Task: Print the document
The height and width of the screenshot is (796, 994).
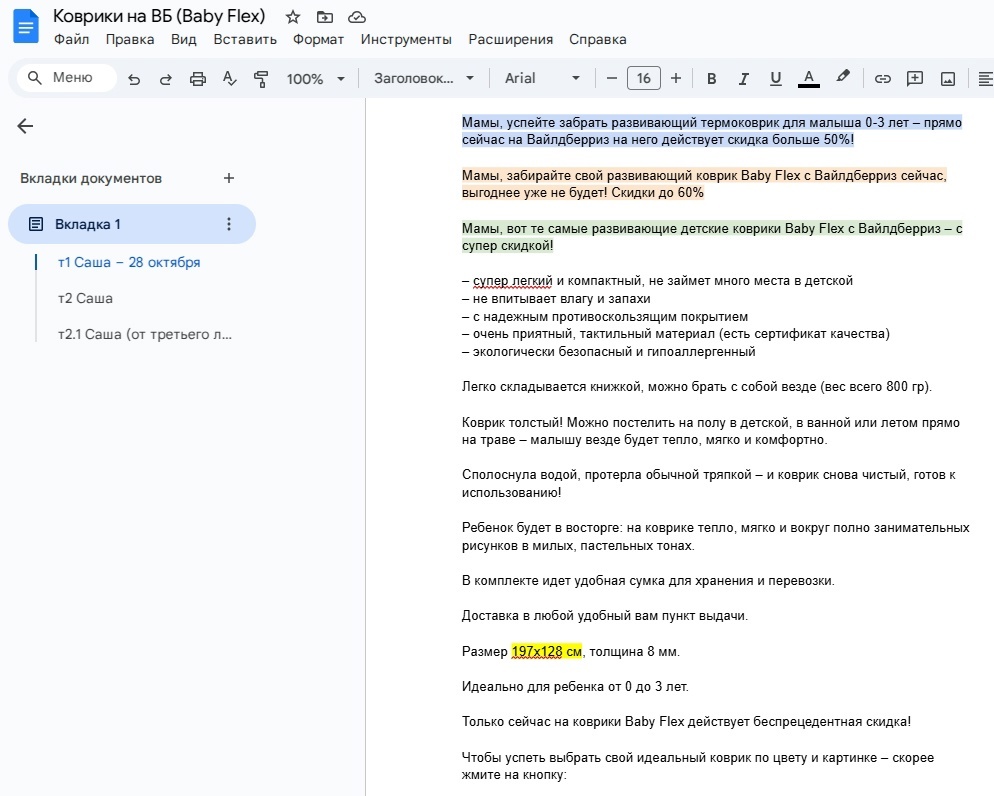Action: point(198,79)
